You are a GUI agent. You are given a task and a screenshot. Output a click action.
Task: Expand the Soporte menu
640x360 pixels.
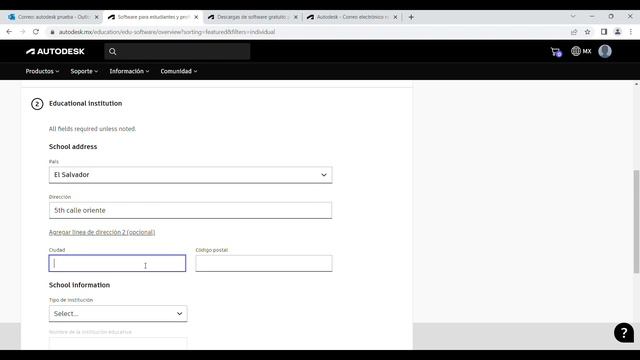[x=84, y=71]
